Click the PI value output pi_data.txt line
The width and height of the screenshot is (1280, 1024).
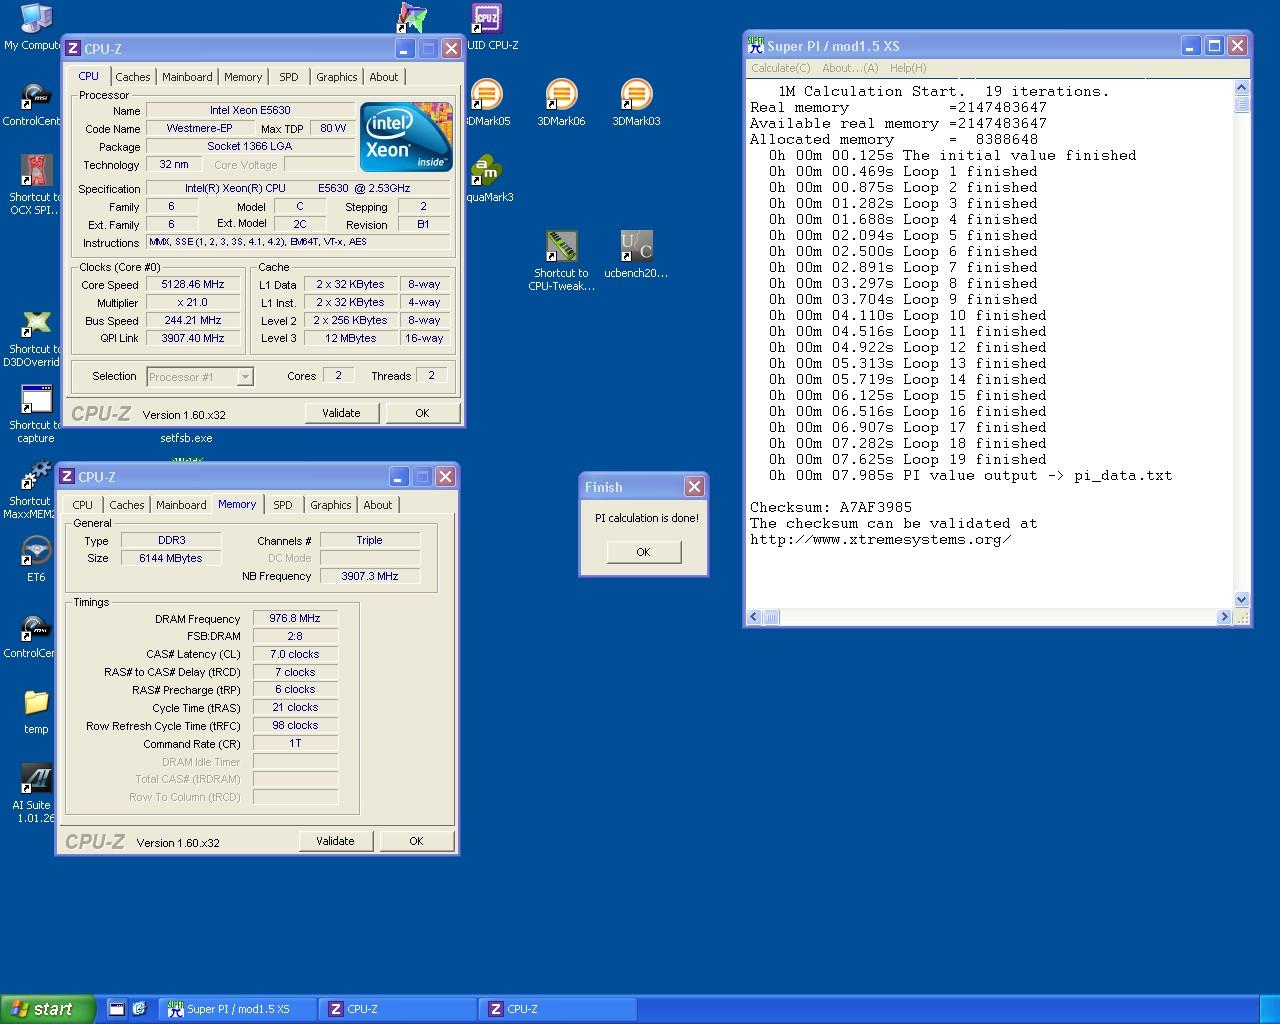970,475
